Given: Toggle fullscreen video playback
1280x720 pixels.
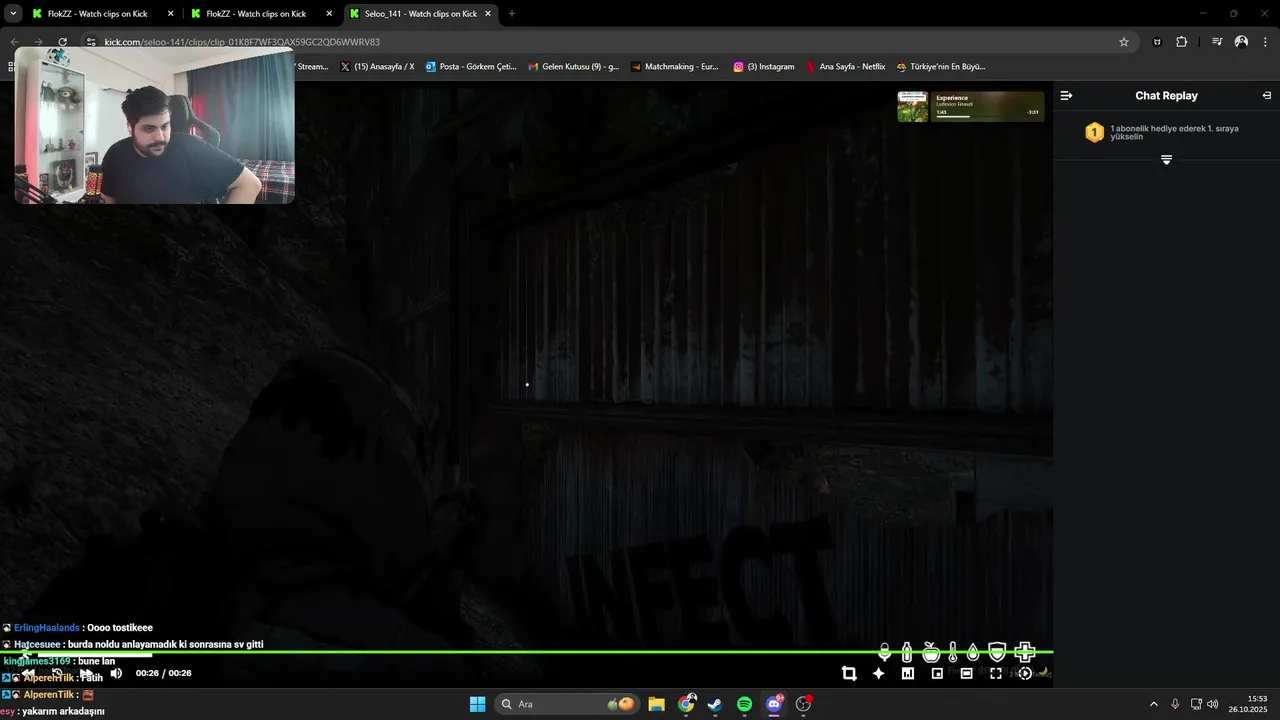Looking at the screenshot, I should 996,673.
